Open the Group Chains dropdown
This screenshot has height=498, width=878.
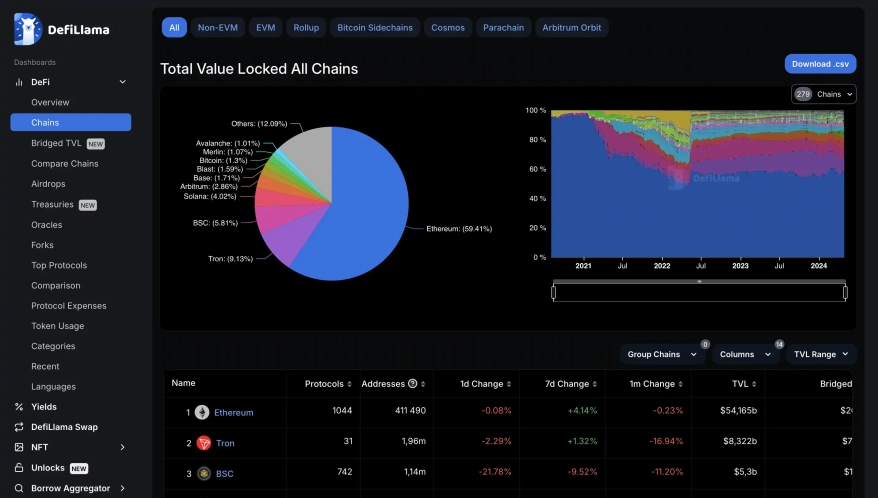pyautogui.click(x=660, y=354)
